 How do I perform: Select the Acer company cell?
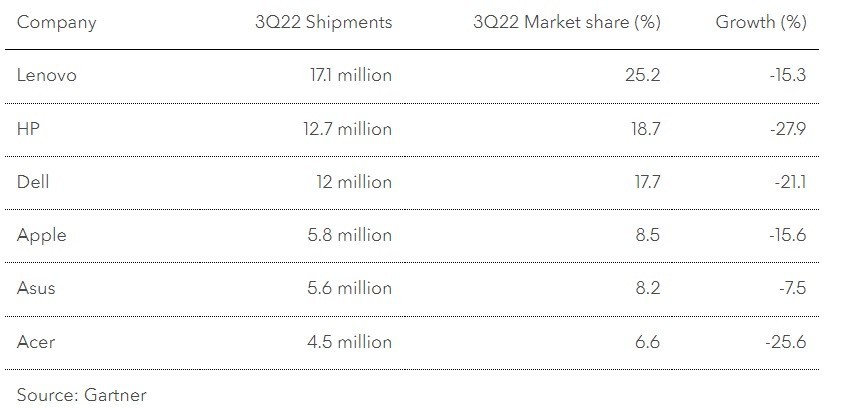36,342
